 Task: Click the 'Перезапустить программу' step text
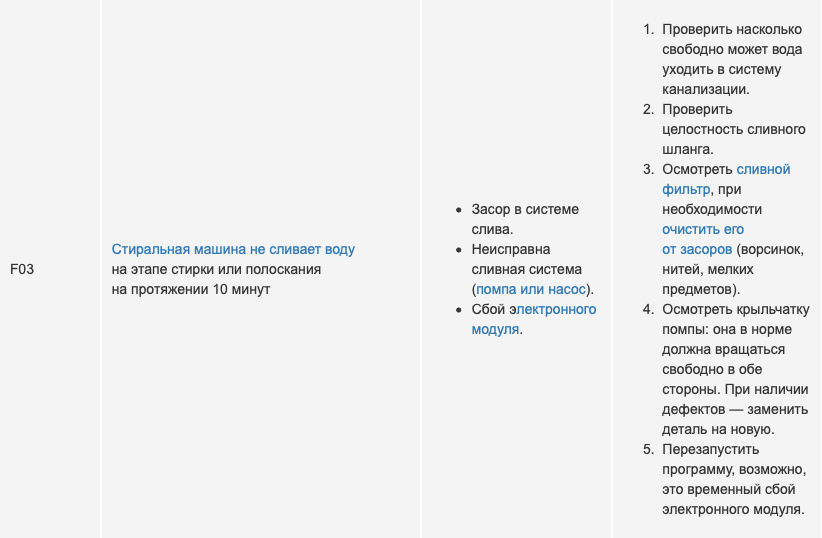tap(733, 459)
